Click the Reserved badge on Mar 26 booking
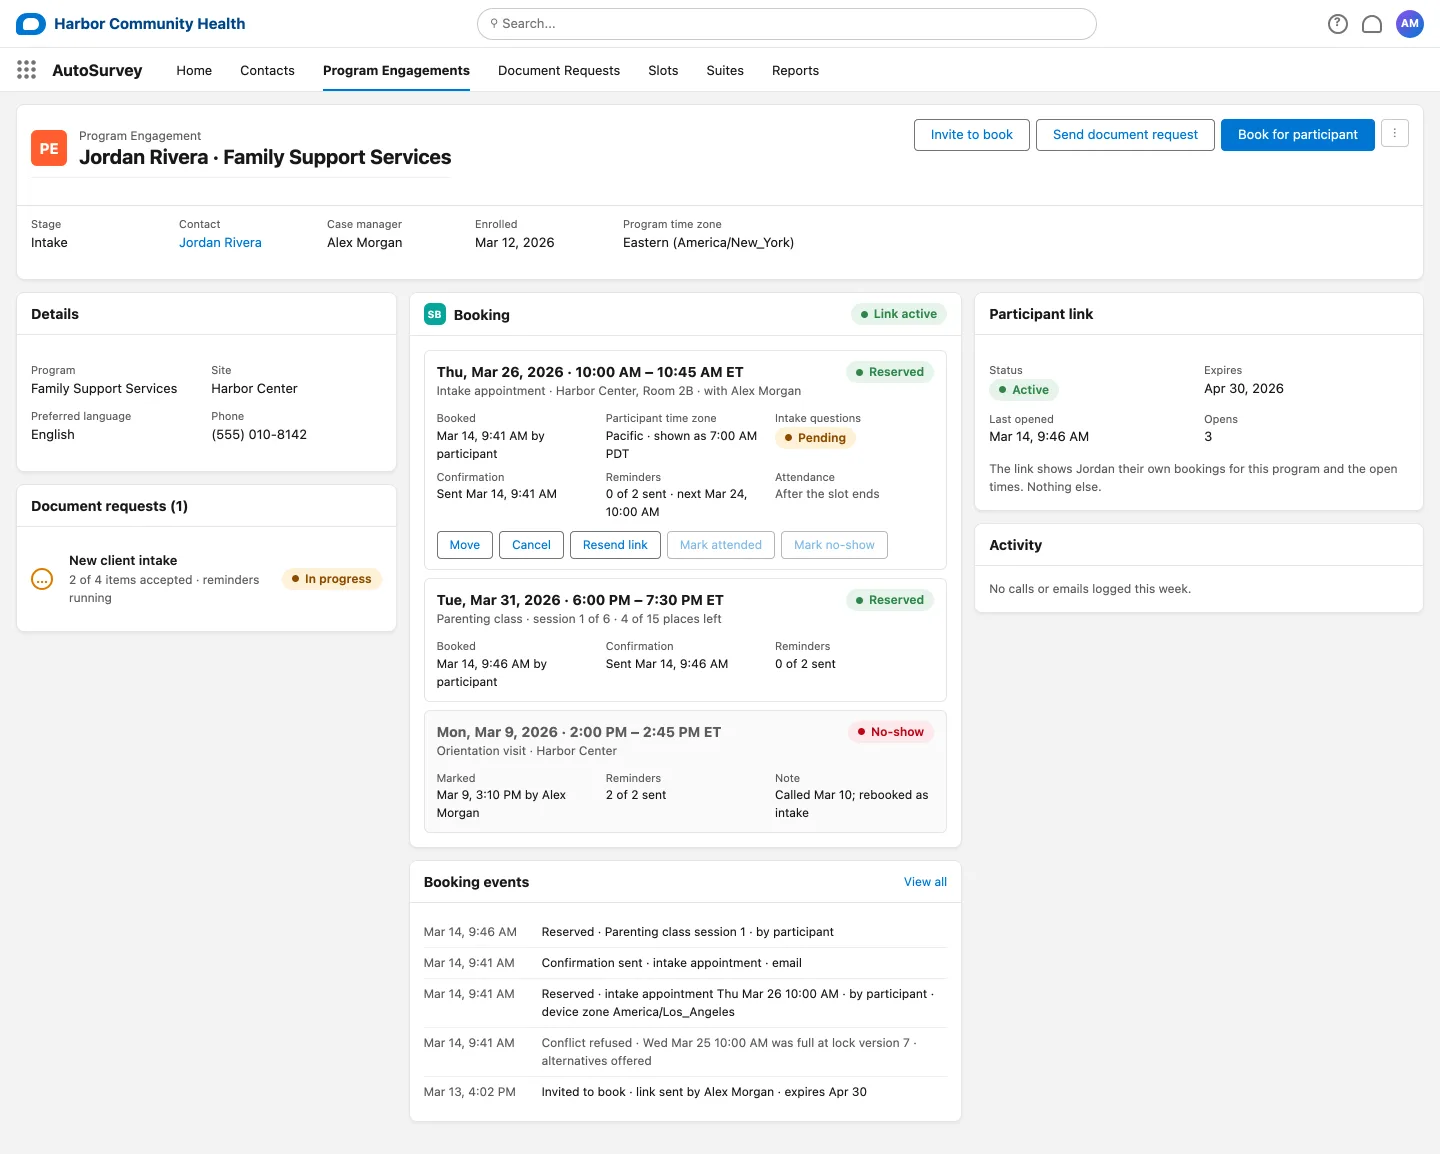Image resolution: width=1440 pixels, height=1154 pixels. click(890, 372)
